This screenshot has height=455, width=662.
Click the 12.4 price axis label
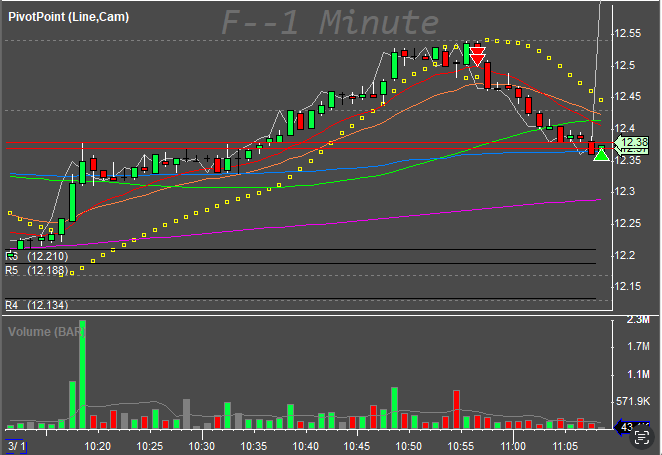pos(625,128)
